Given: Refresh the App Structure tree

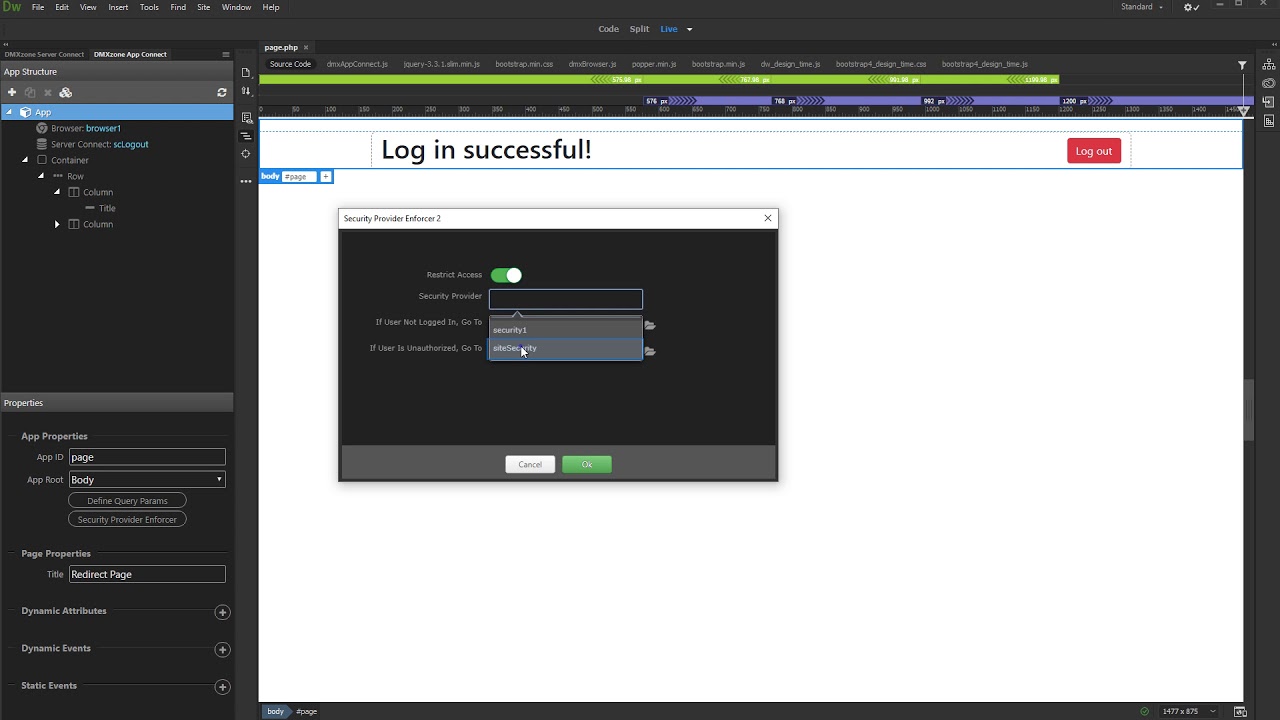Looking at the screenshot, I should pos(222,92).
